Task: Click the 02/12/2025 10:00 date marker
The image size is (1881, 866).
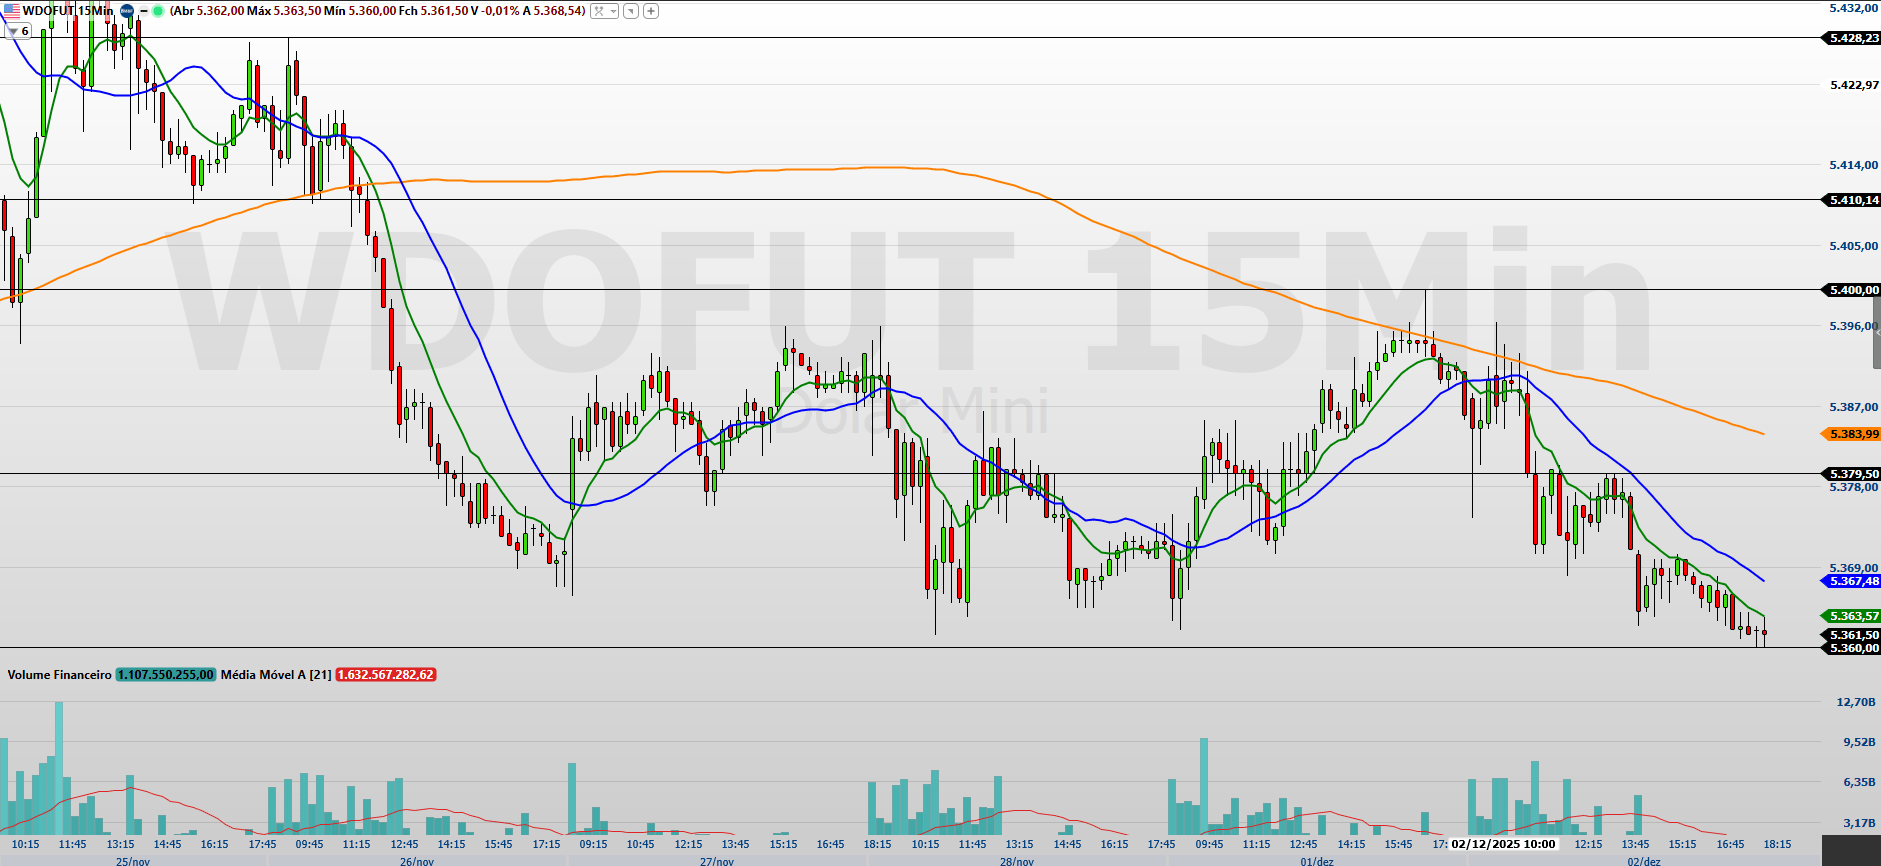Action: click(1503, 844)
